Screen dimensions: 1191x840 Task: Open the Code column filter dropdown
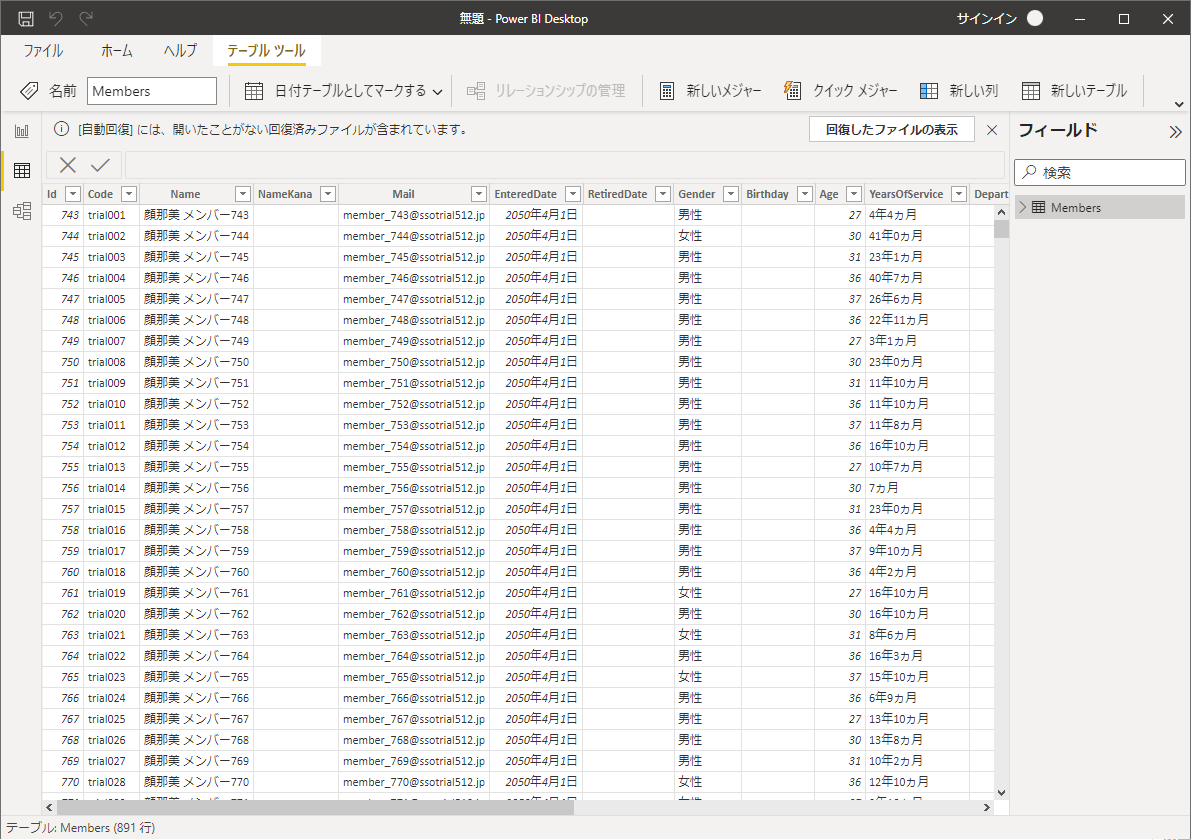point(129,194)
